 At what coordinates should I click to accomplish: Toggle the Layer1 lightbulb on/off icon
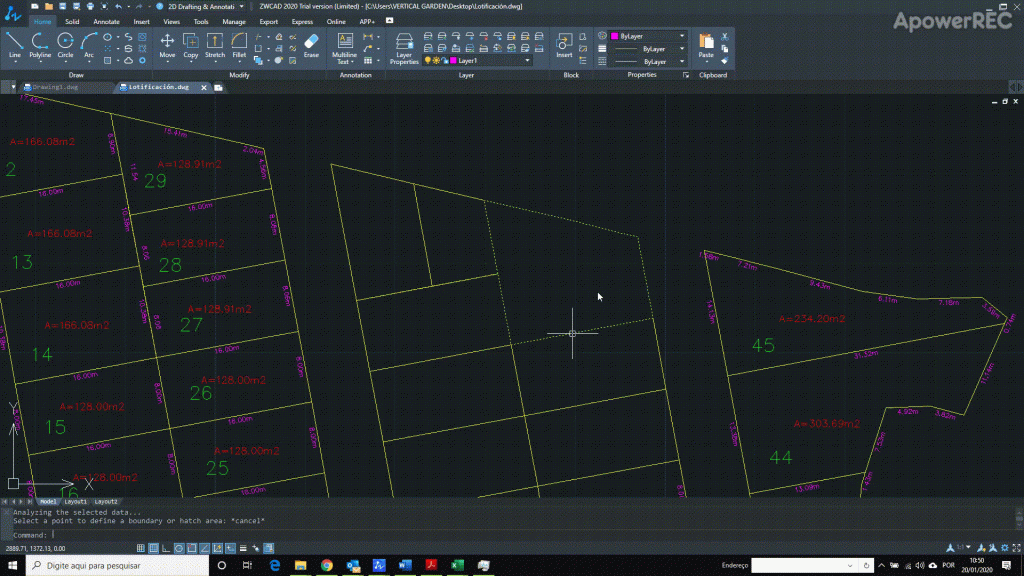[x=428, y=61]
